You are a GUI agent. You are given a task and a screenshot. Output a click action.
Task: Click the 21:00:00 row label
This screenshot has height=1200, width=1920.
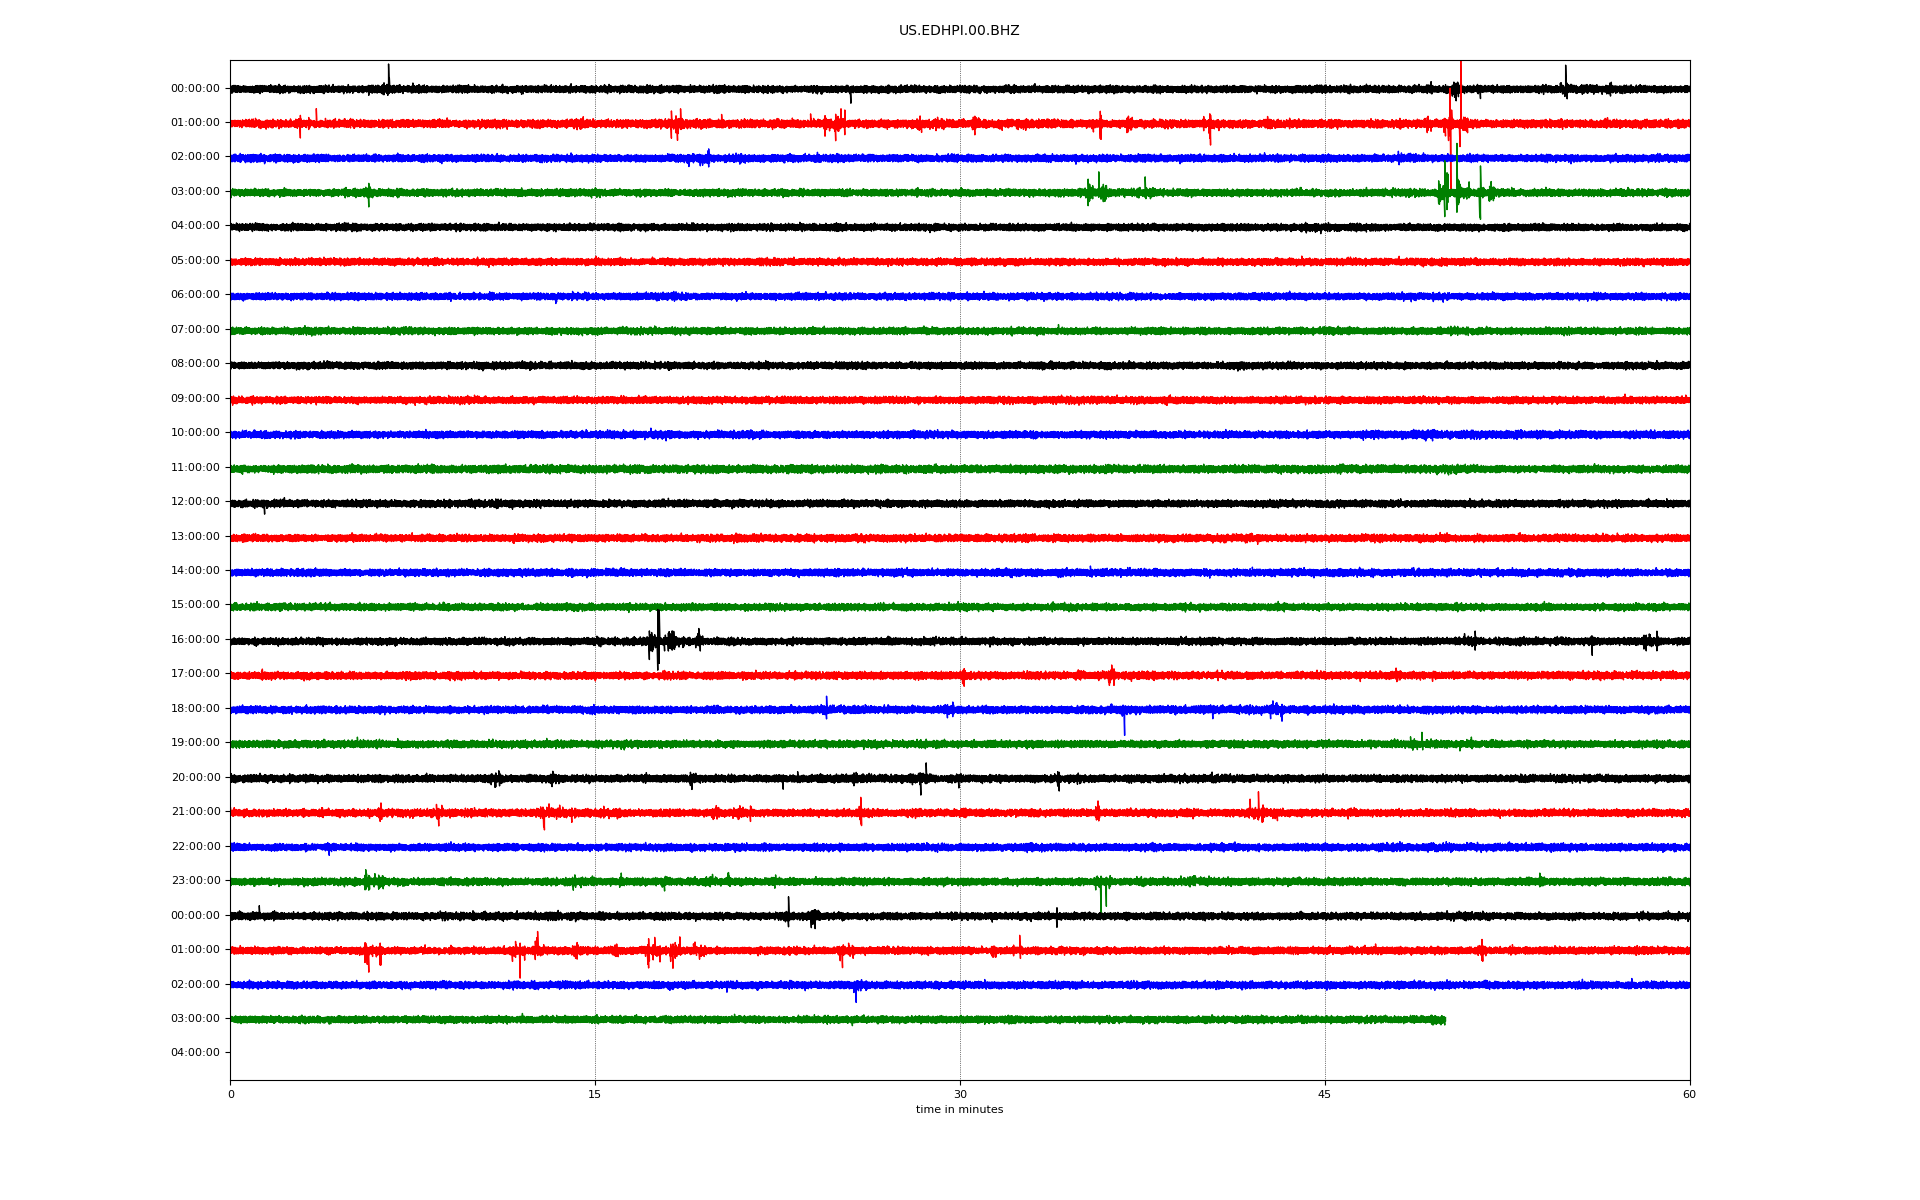pyautogui.click(x=195, y=812)
